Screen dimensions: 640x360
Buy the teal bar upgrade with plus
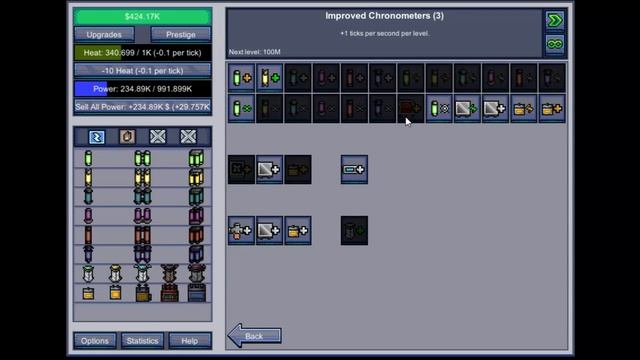tap(354, 169)
